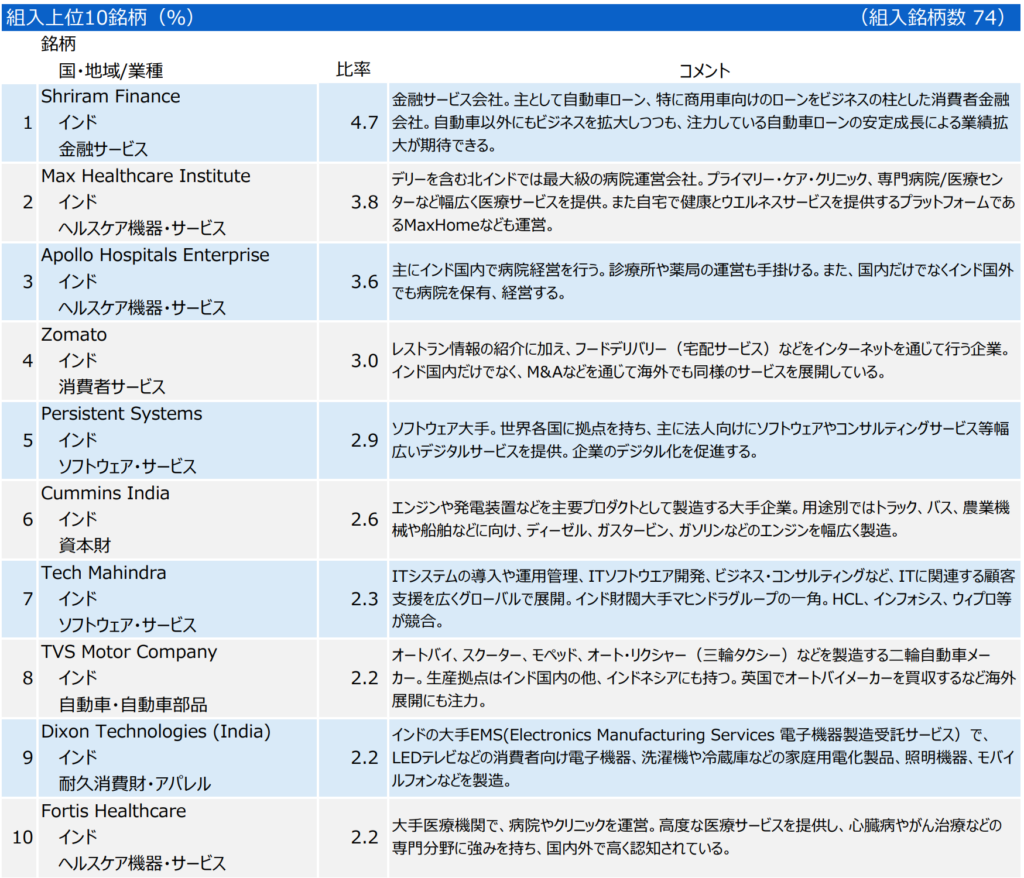Viewport: 1024px width, 878px height.
Task: Click the rank number 10 cell
Action: coord(23,837)
